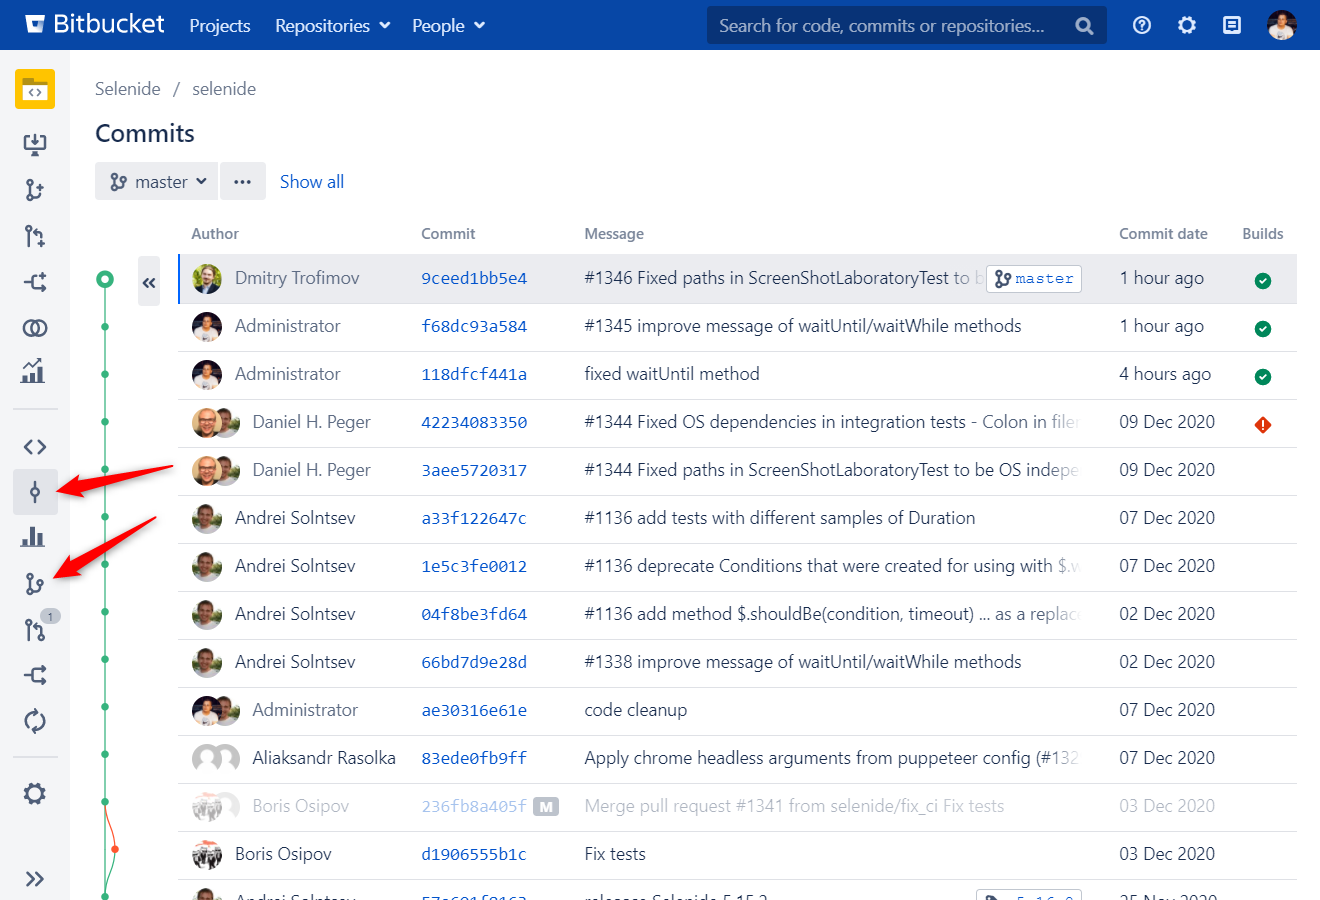Expand the Repositories dropdown menu
This screenshot has width=1320, height=900.
click(x=332, y=25)
